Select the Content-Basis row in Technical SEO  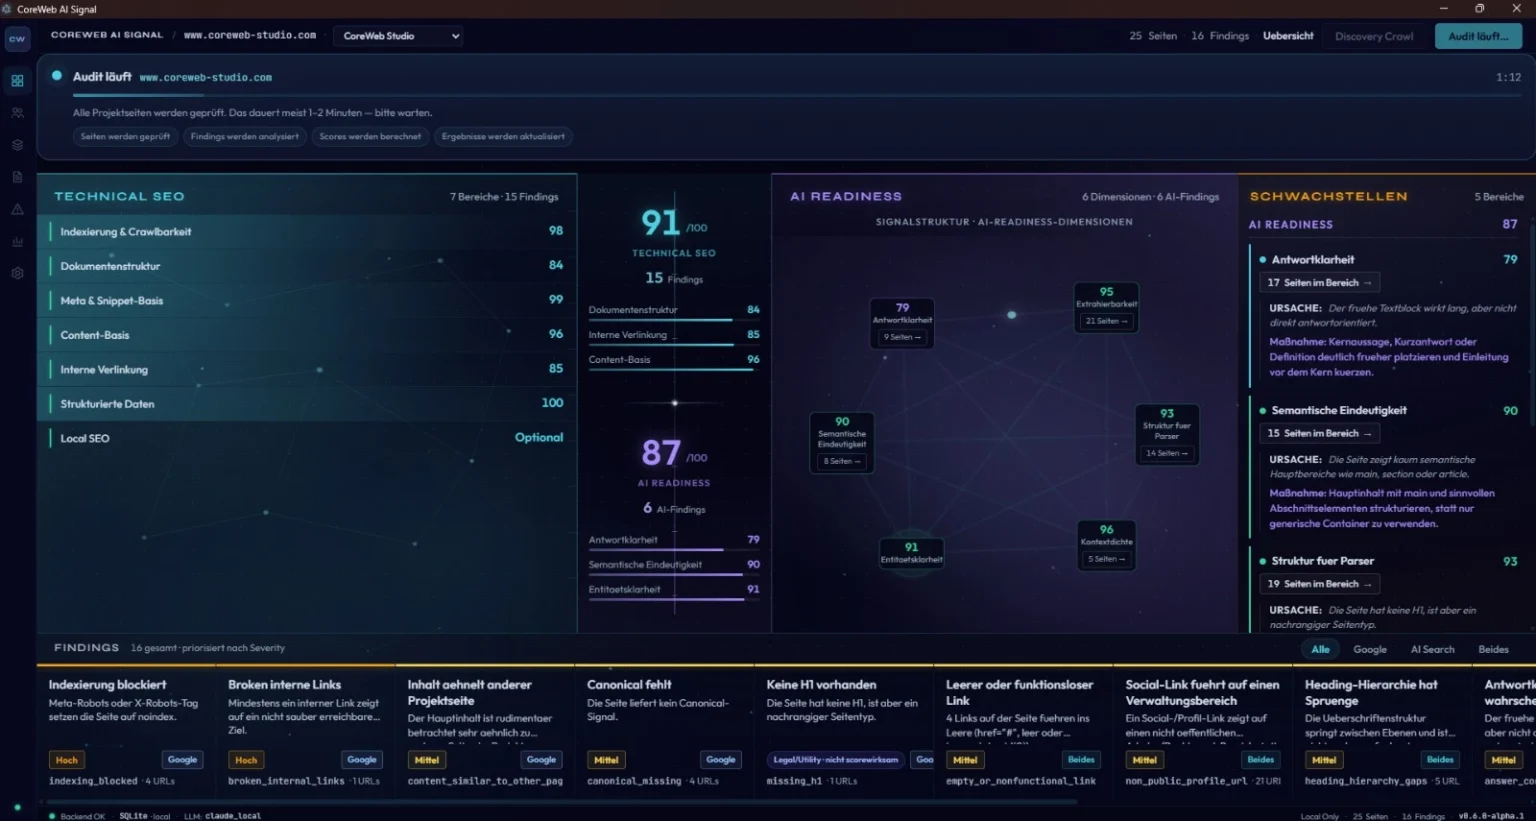(308, 335)
